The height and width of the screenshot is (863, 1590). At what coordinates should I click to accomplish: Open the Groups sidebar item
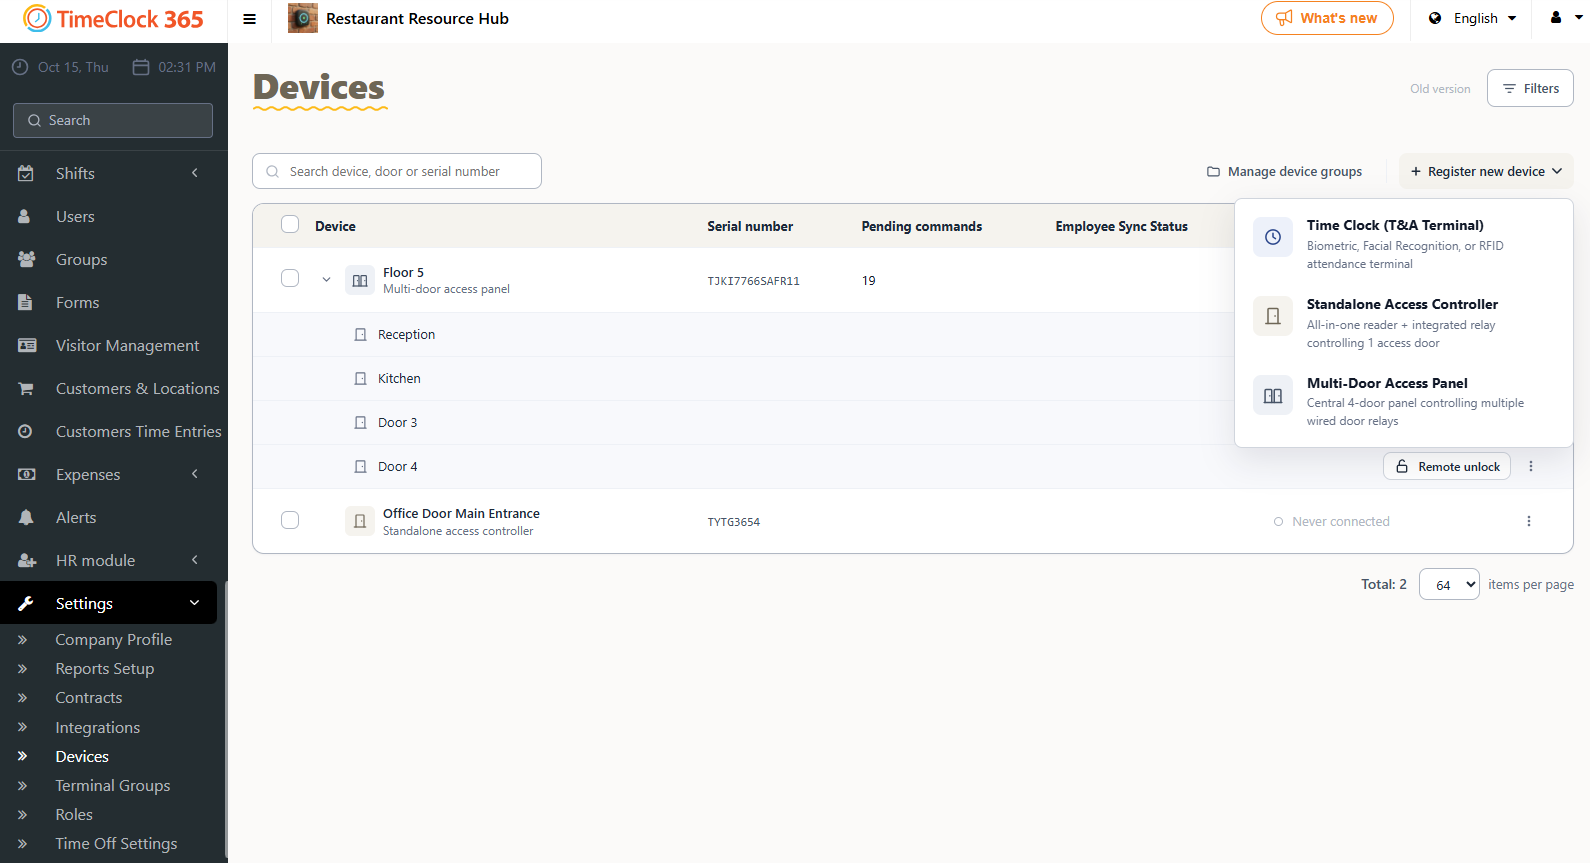(108, 259)
